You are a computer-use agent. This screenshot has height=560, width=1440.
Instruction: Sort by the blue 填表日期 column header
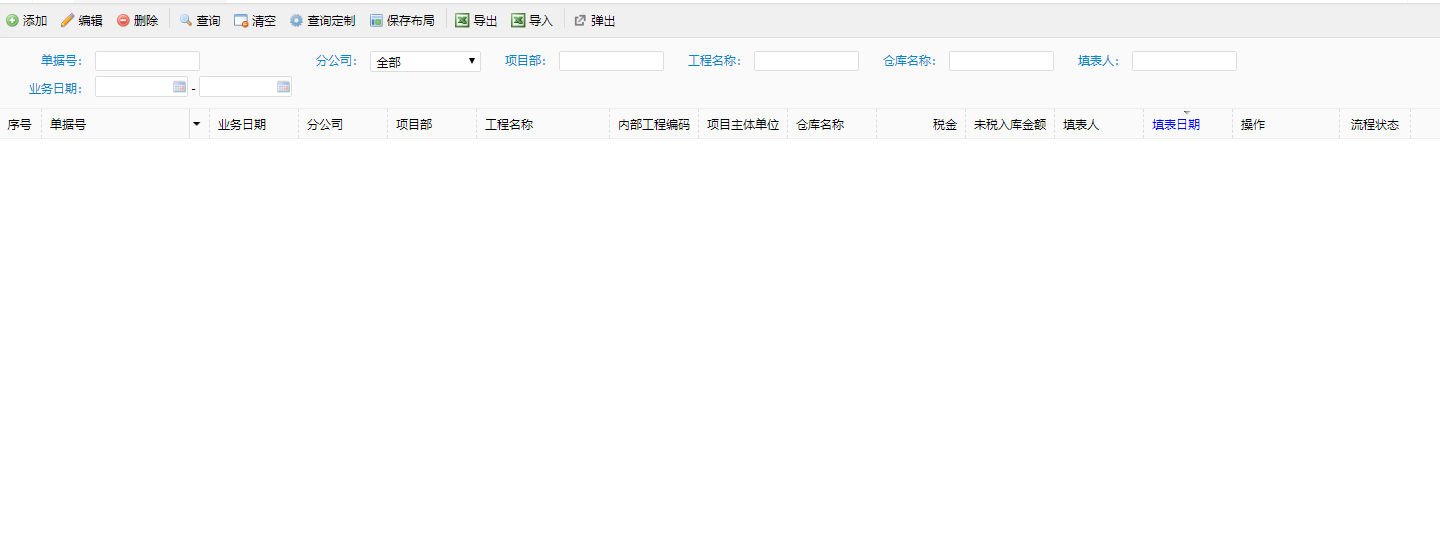1188,125
